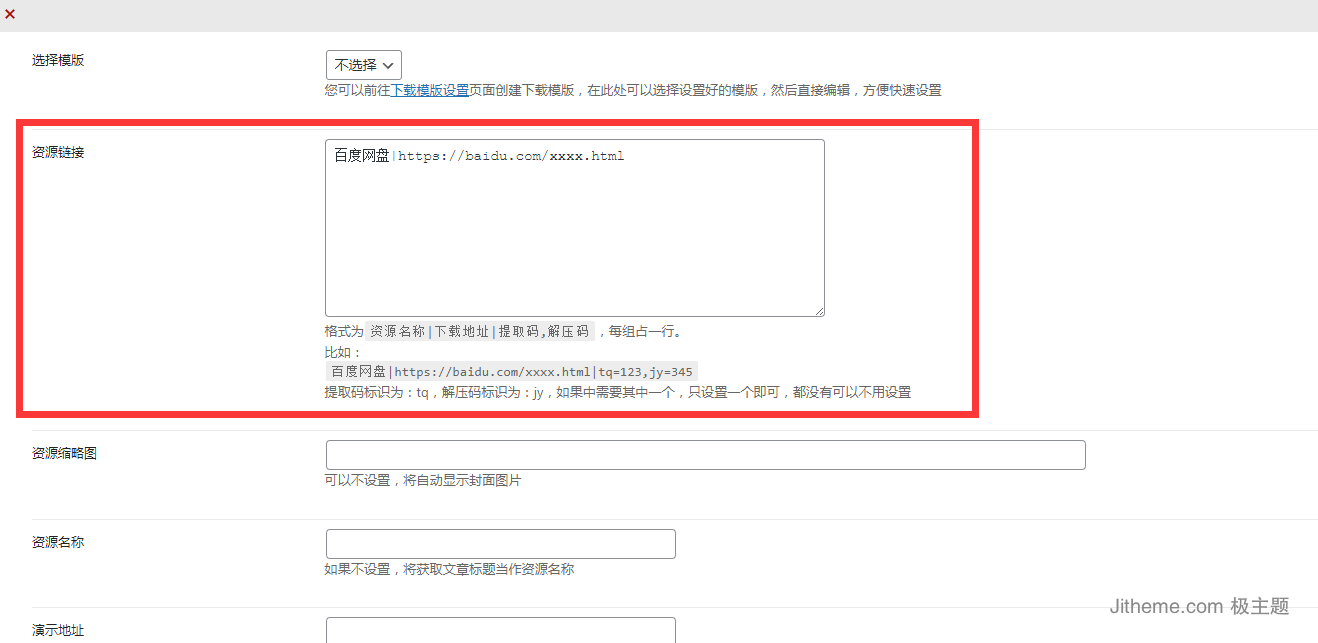Click inside the 资源链接 text area

tap(574, 228)
